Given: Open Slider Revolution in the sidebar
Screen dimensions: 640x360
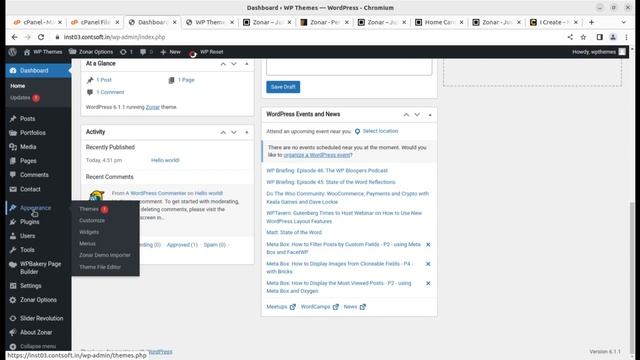Looking at the screenshot, I should point(42,318).
